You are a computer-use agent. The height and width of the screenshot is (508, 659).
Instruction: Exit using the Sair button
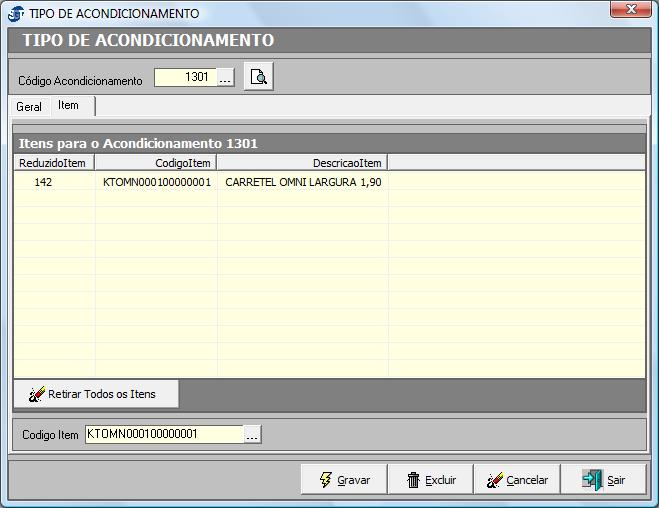(x=603, y=480)
